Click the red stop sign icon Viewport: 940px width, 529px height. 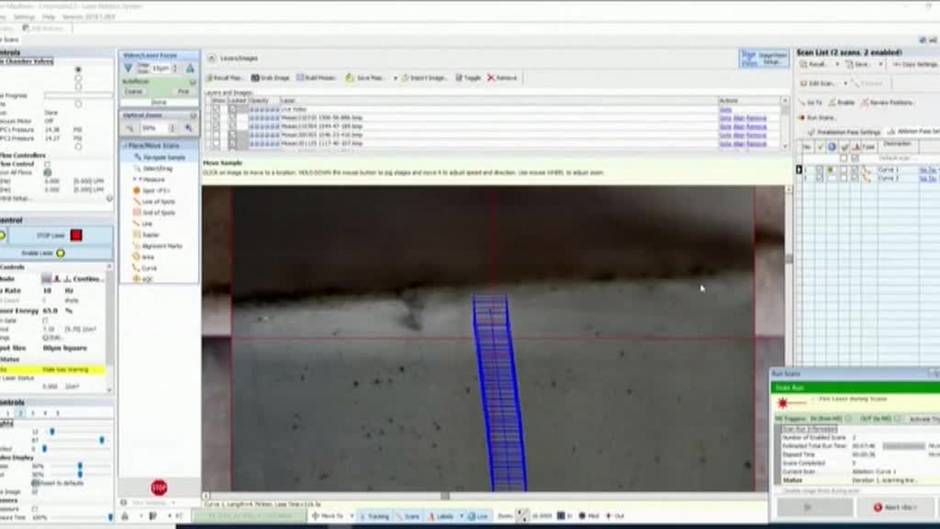(159, 488)
